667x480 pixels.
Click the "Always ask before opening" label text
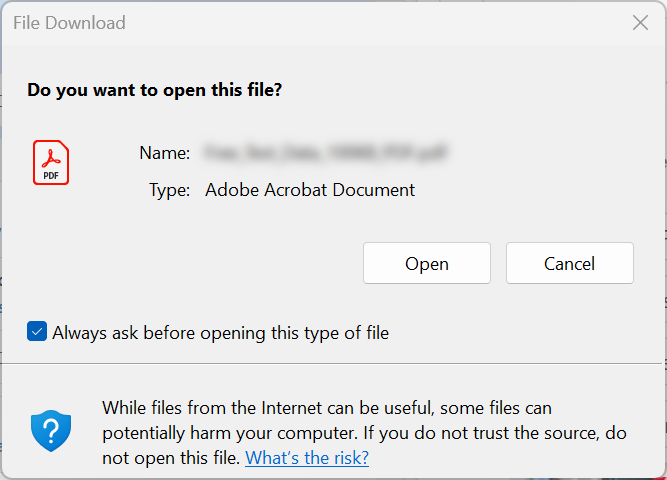[220, 333]
